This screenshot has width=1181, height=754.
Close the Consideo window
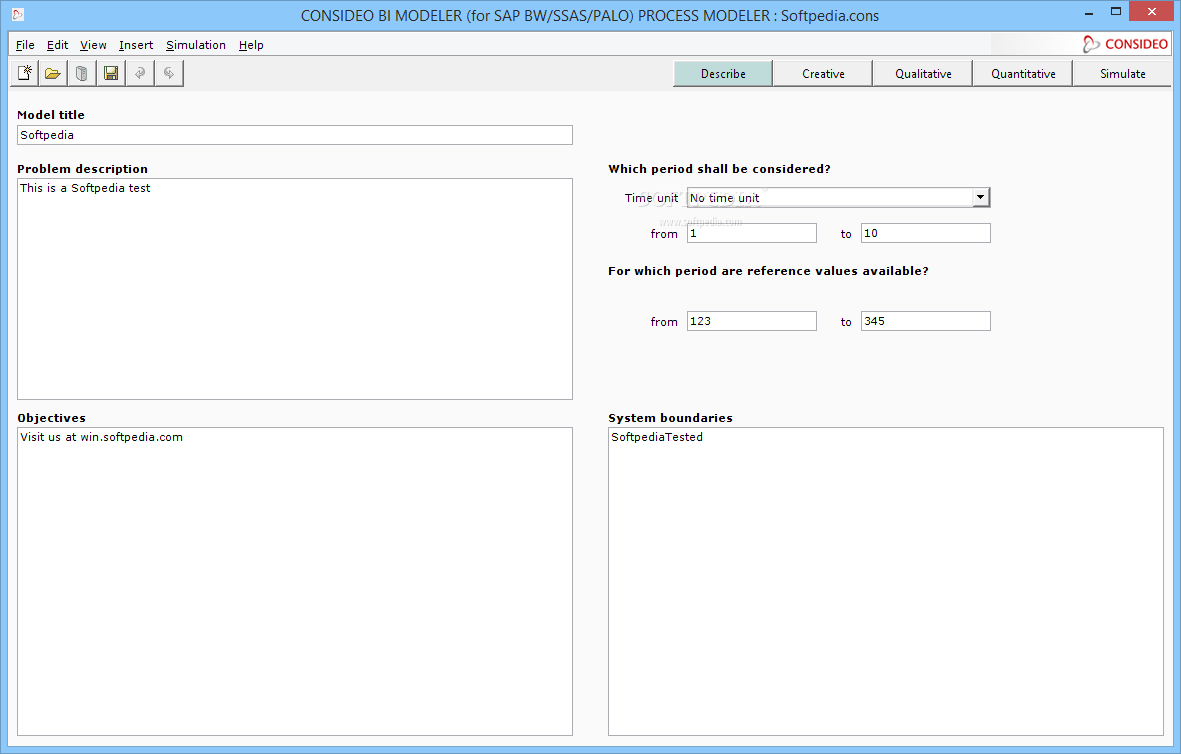tap(1152, 11)
